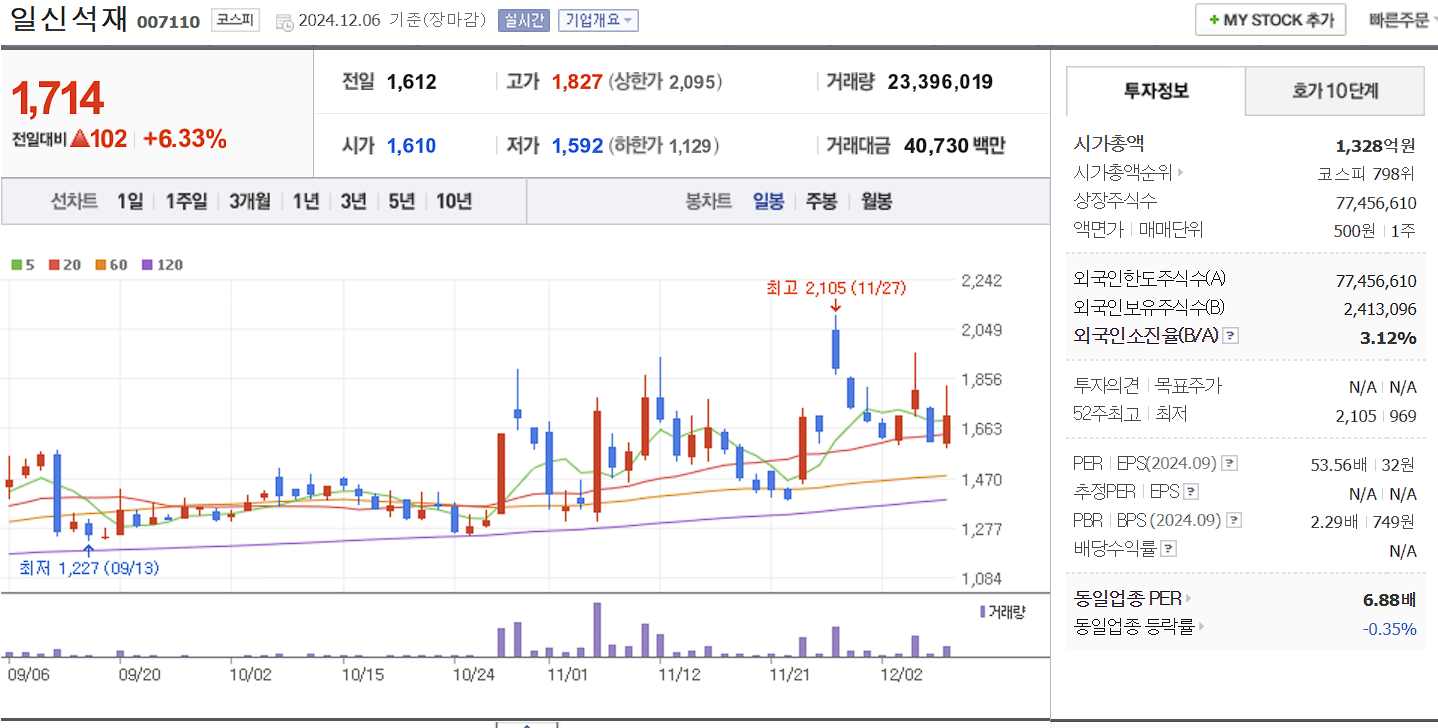Open the EPS(2024.09) question mark tooltip
This screenshot has height=728, width=1438.
(x=1230, y=462)
